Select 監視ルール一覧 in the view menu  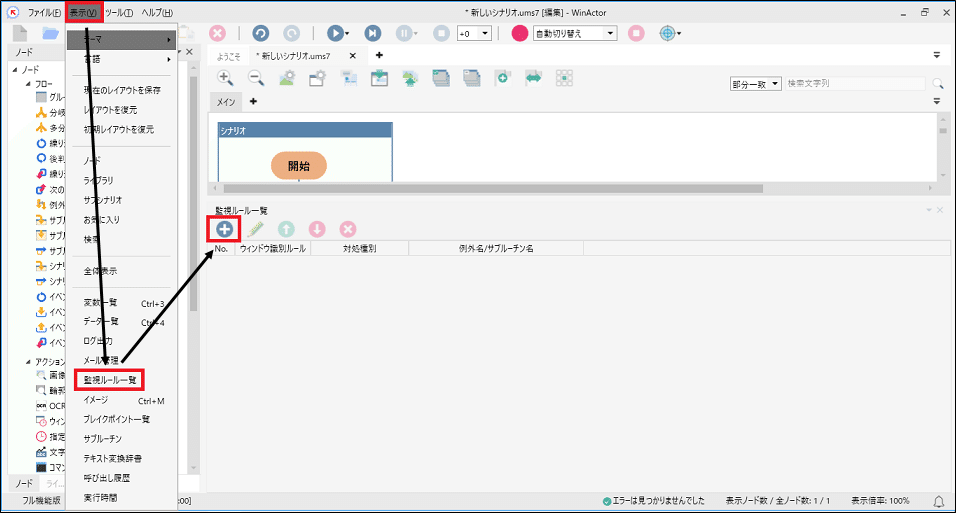[x=110, y=380]
